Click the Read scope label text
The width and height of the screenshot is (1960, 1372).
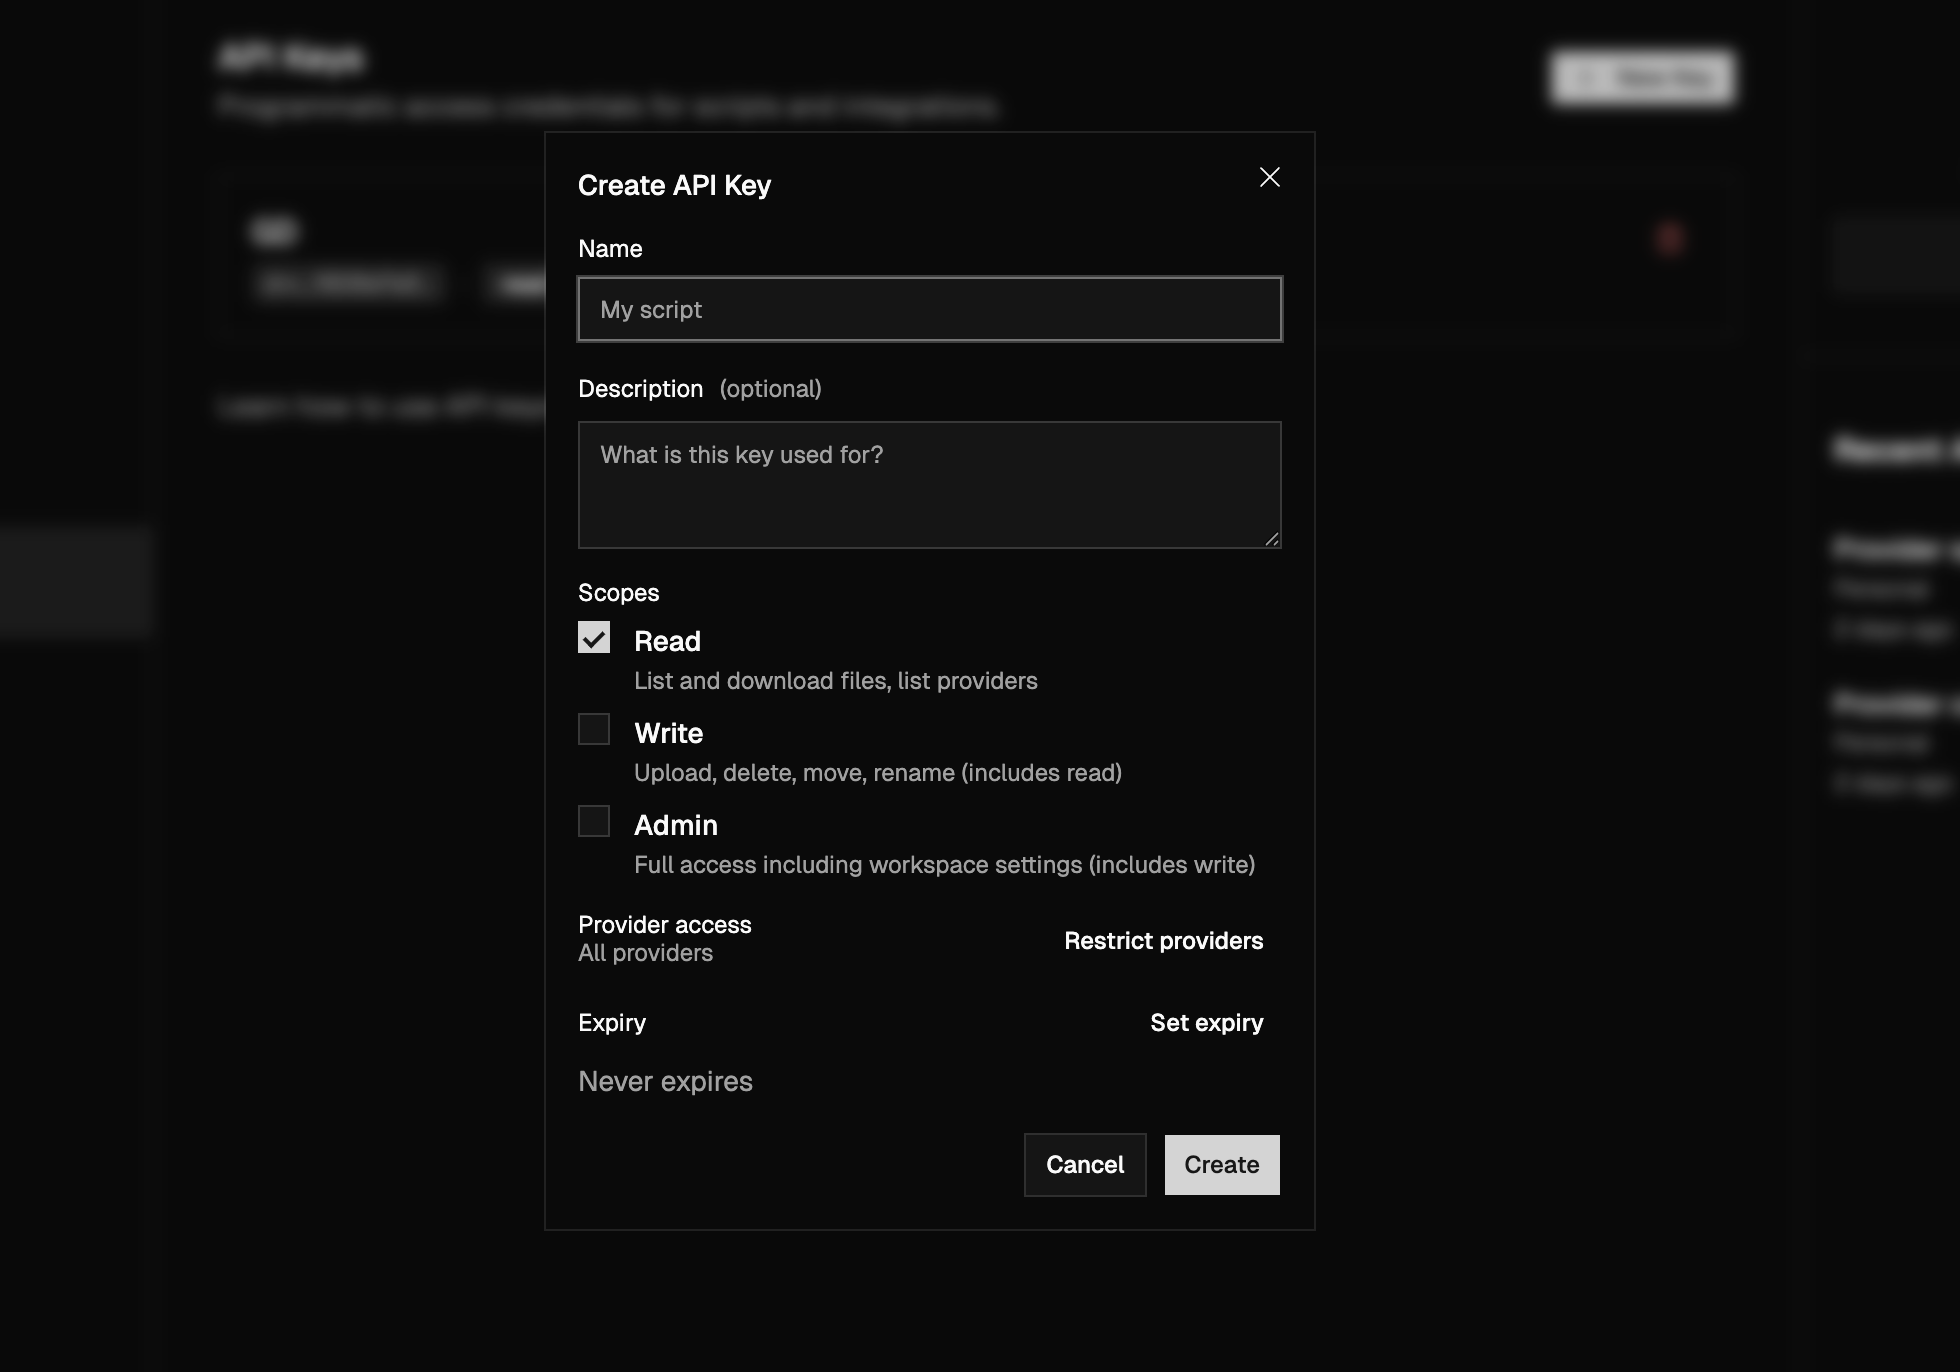click(667, 641)
